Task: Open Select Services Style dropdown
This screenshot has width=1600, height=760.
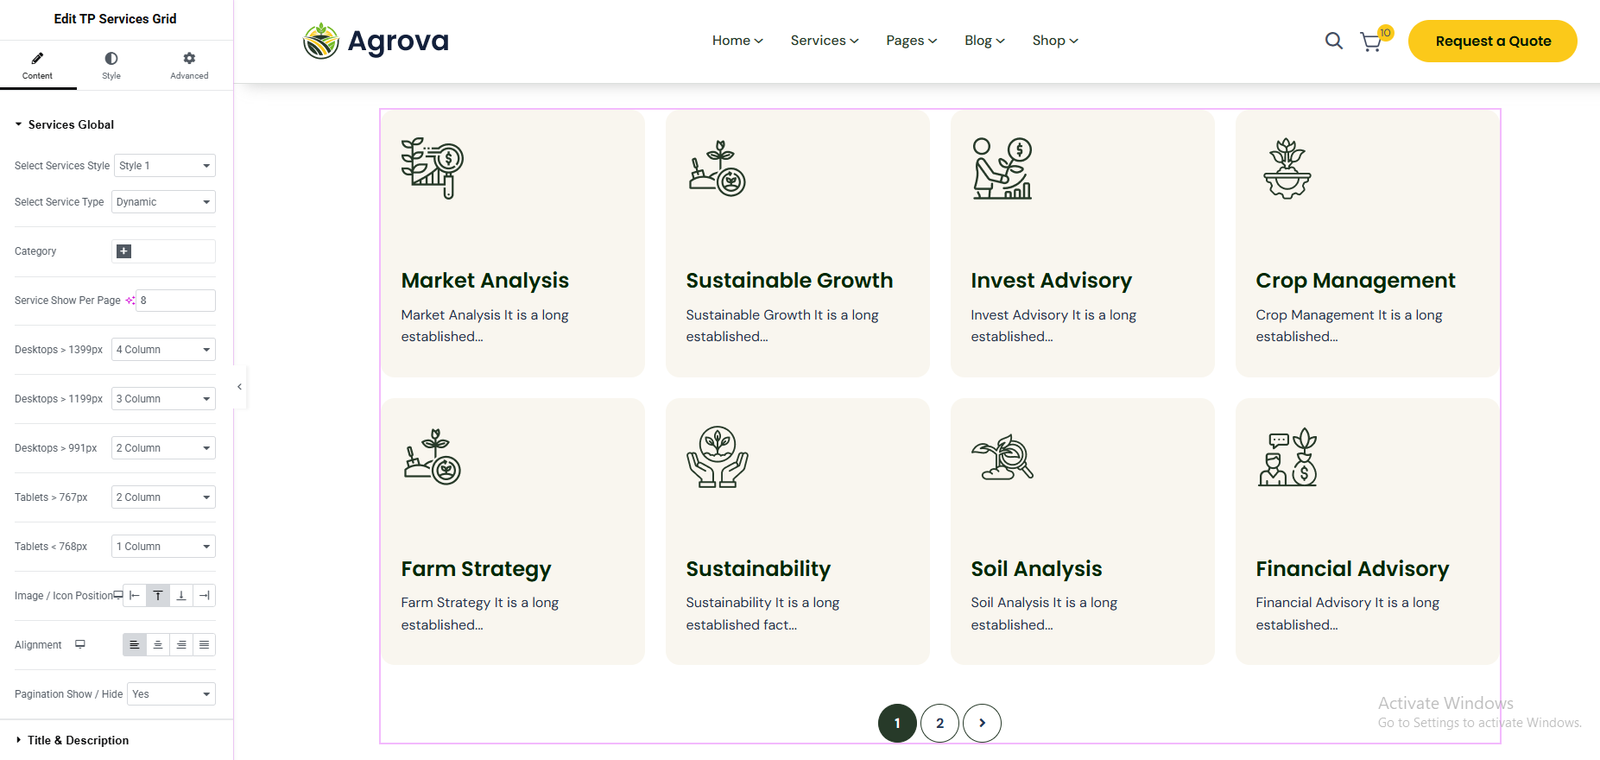Action: (x=165, y=166)
